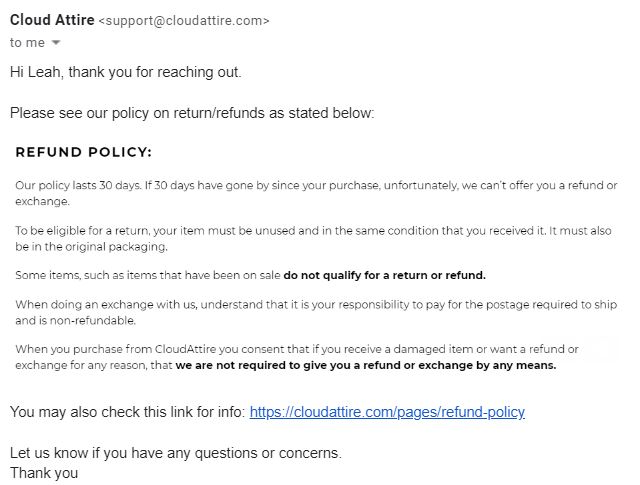
Task: Click the support@cloudattire.com sender address
Action: point(183,20)
